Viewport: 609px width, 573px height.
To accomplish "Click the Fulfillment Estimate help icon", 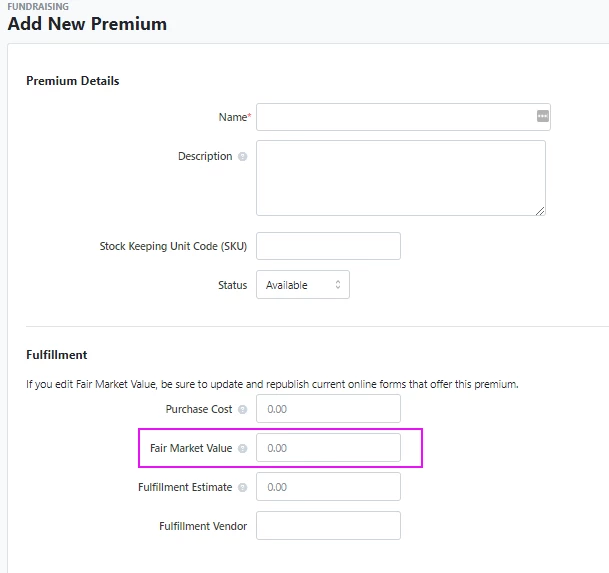I will 242,488.
